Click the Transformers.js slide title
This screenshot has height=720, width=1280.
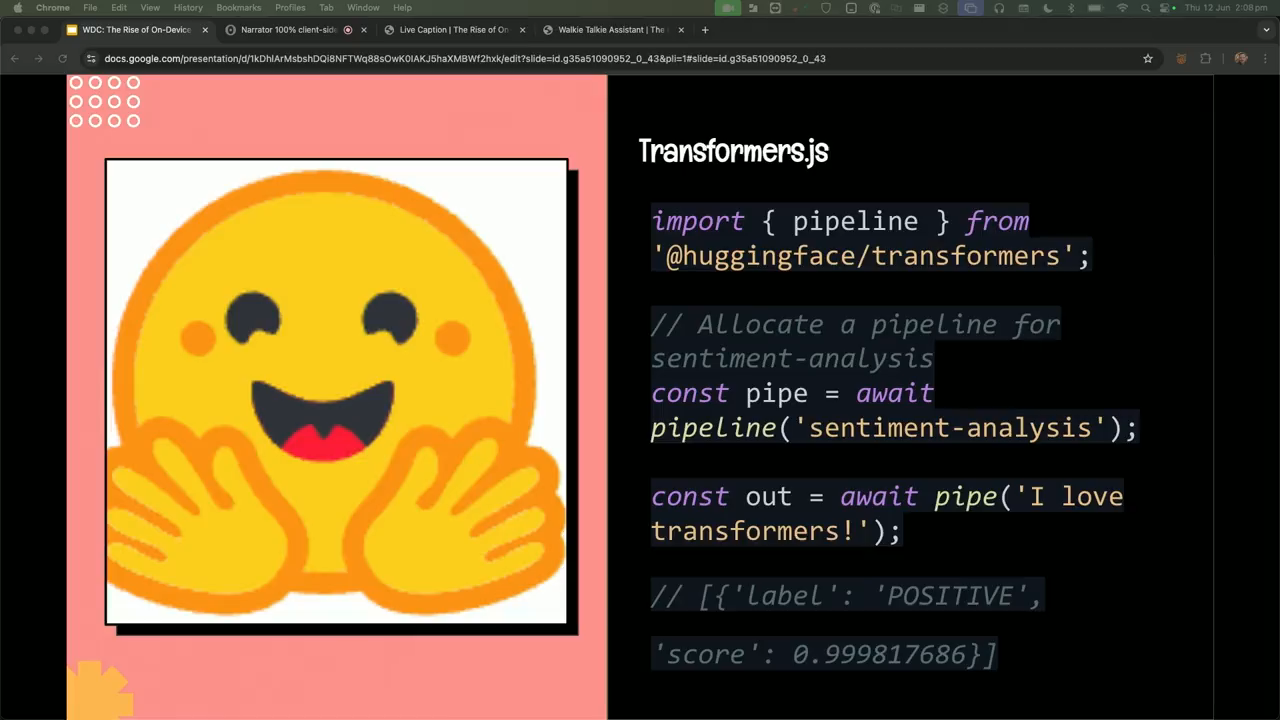tap(733, 151)
